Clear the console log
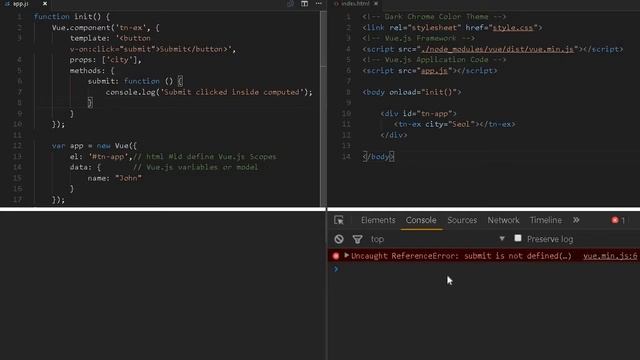 pos(339,239)
